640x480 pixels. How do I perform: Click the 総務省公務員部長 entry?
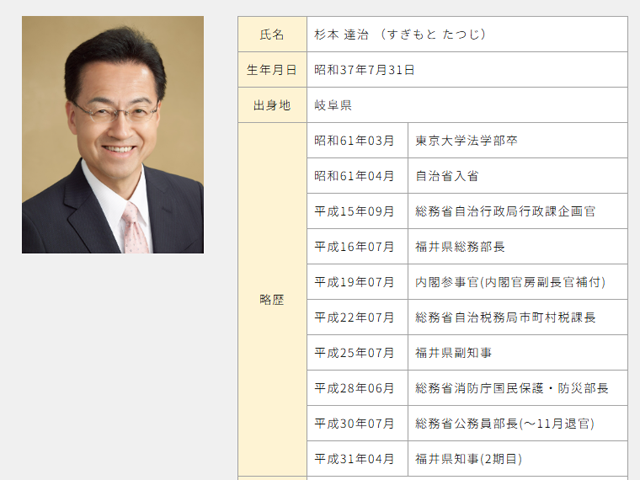click(x=505, y=424)
